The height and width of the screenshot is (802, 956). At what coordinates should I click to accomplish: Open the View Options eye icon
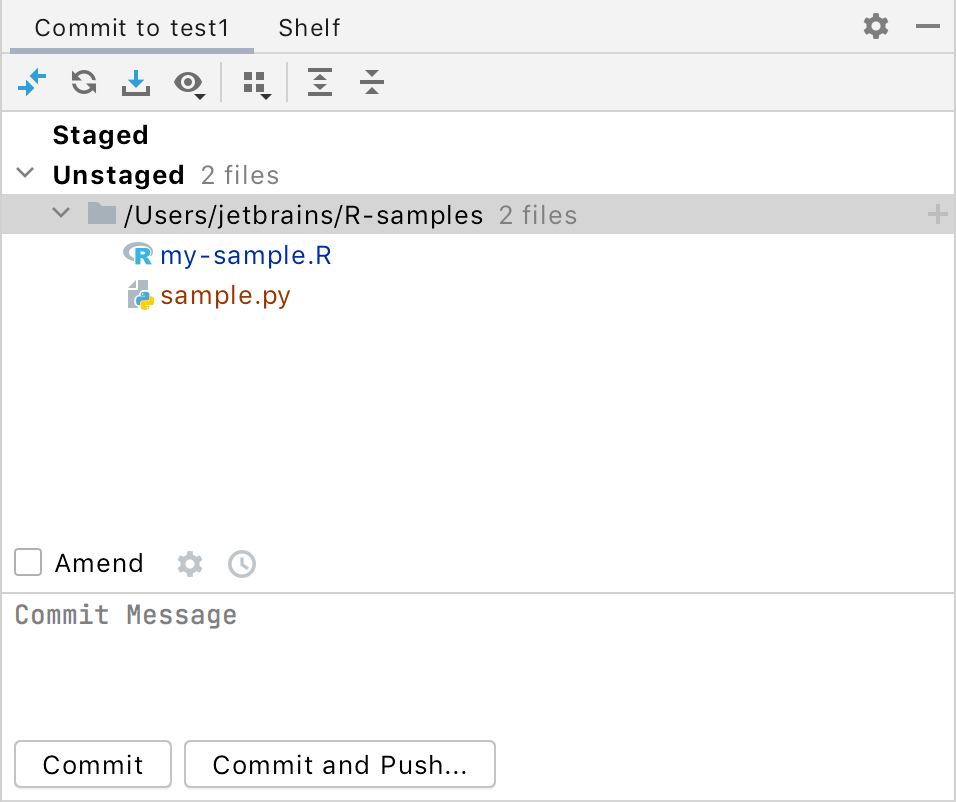point(187,83)
